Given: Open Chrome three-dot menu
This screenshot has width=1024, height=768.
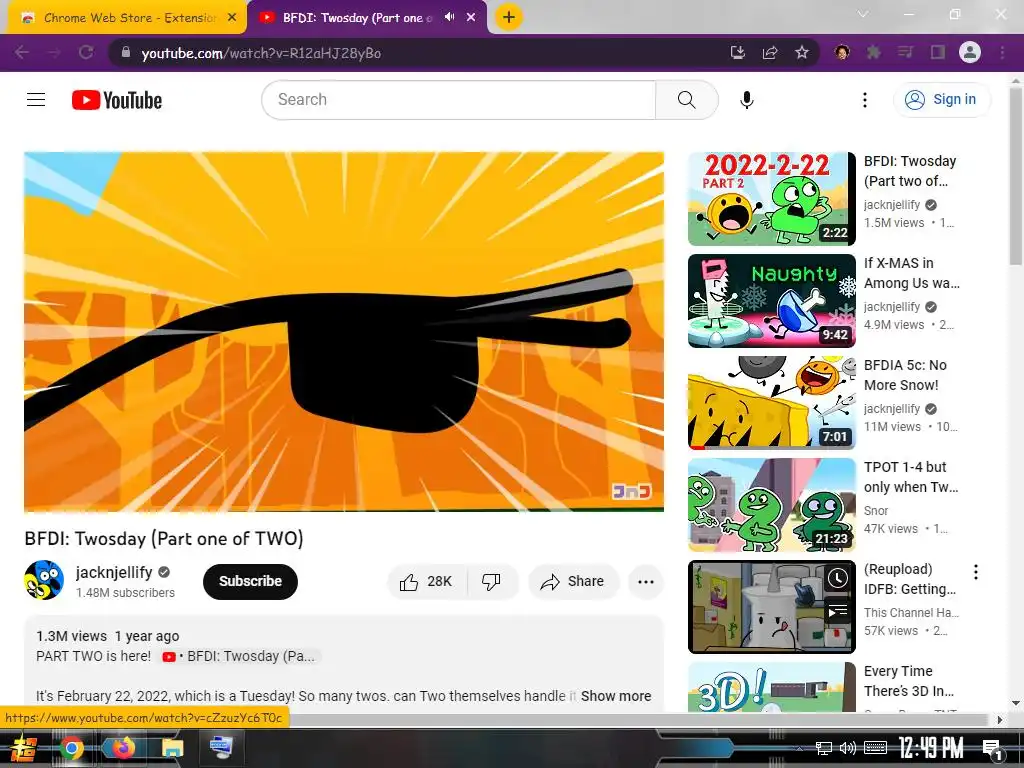Looking at the screenshot, I should [x=1002, y=52].
